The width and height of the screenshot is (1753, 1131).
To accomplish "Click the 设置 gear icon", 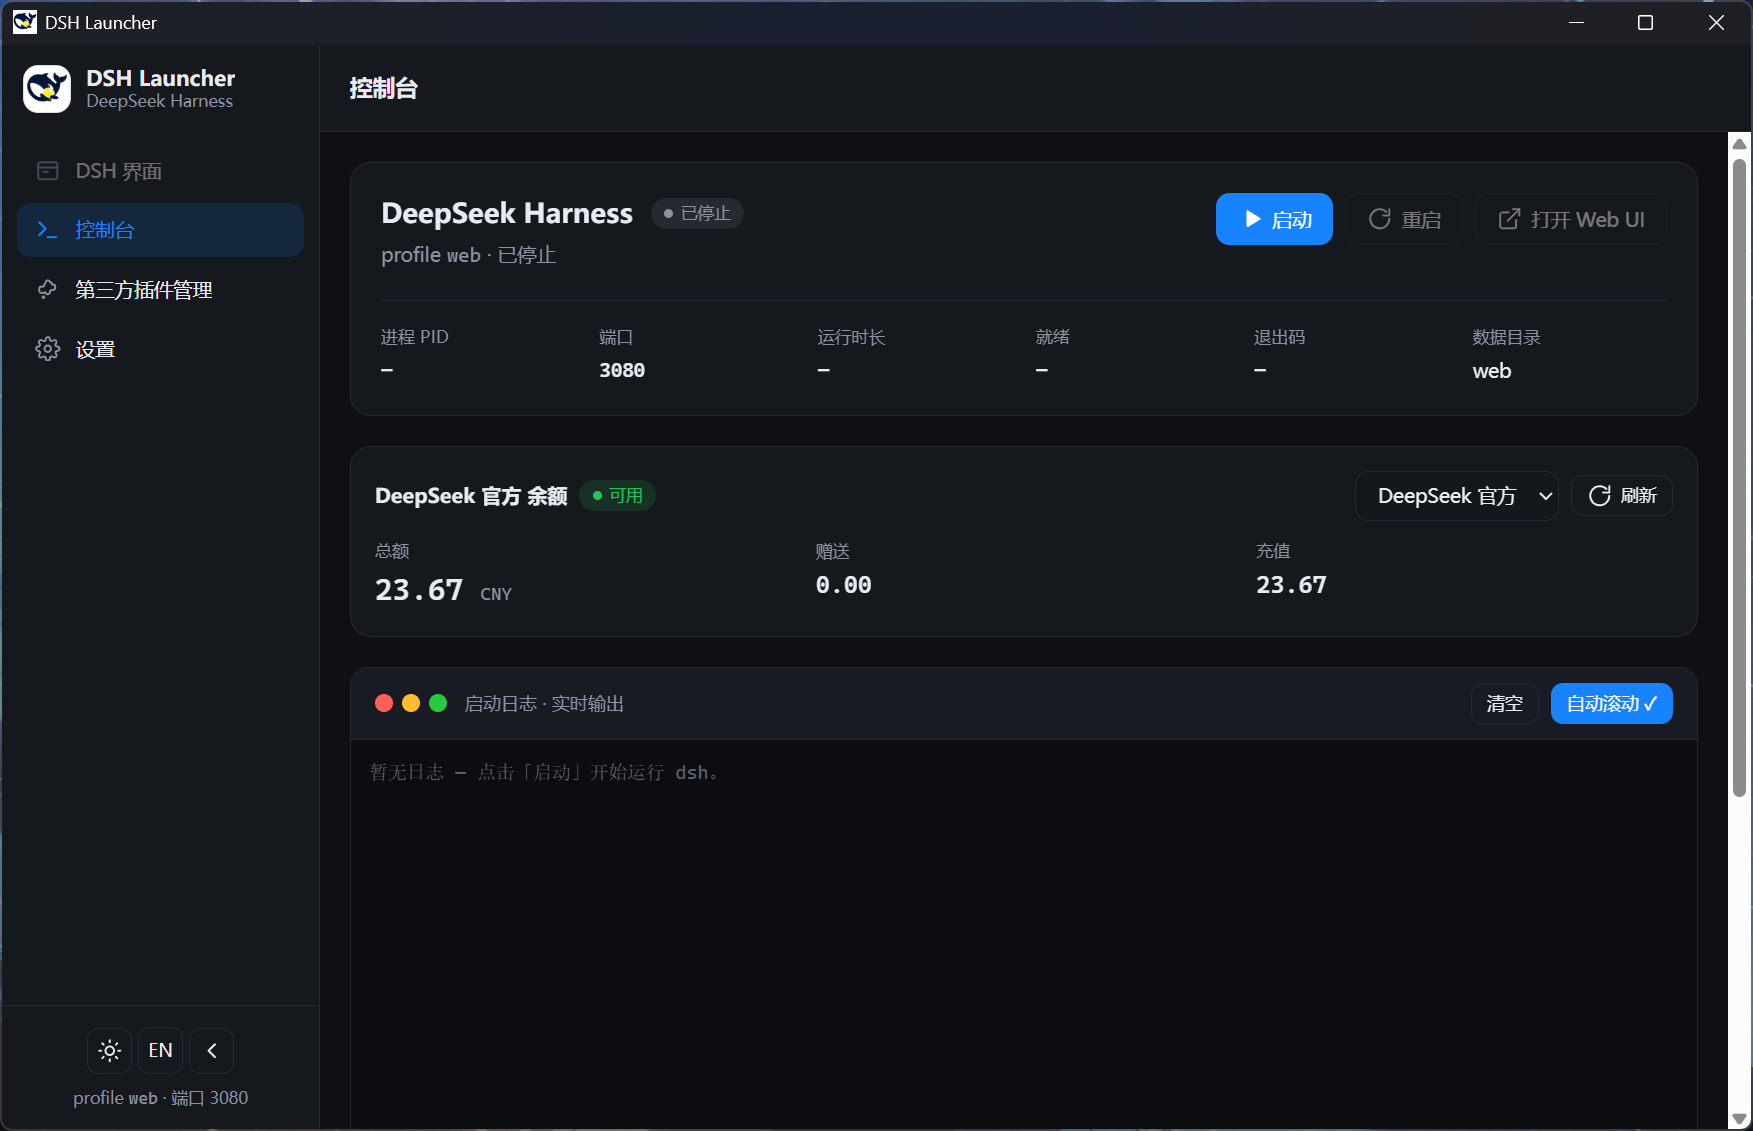I will [48, 349].
